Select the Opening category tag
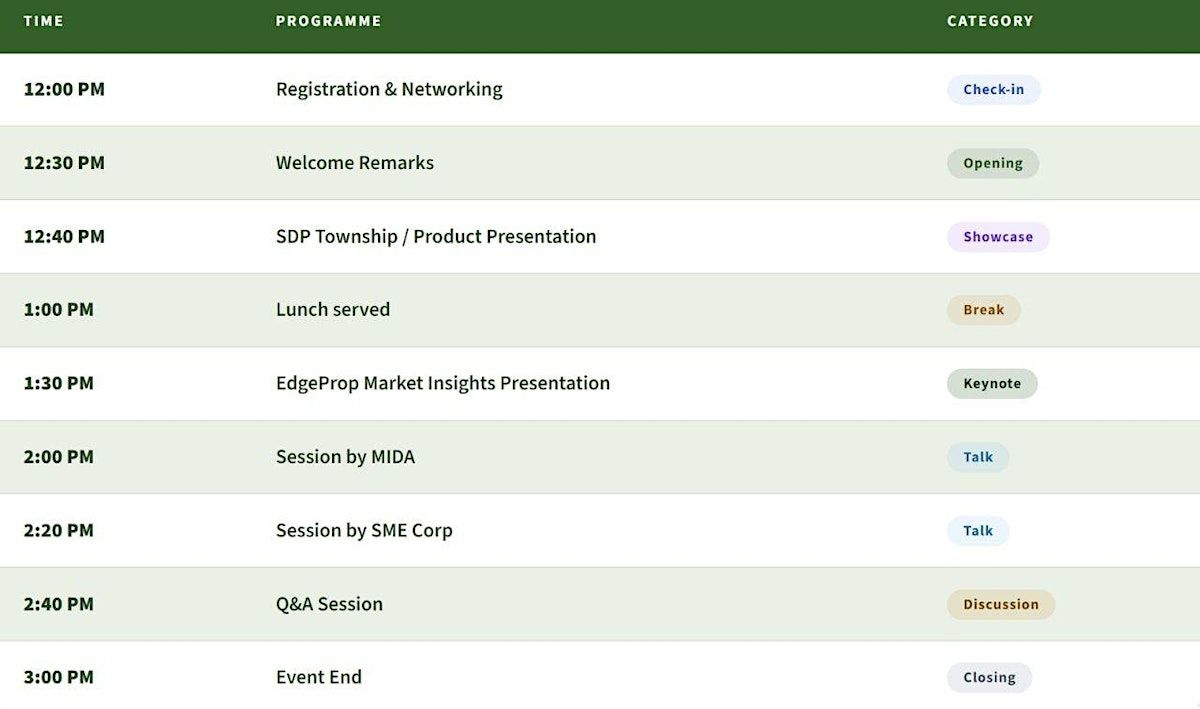This screenshot has width=1200, height=709. coord(993,163)
